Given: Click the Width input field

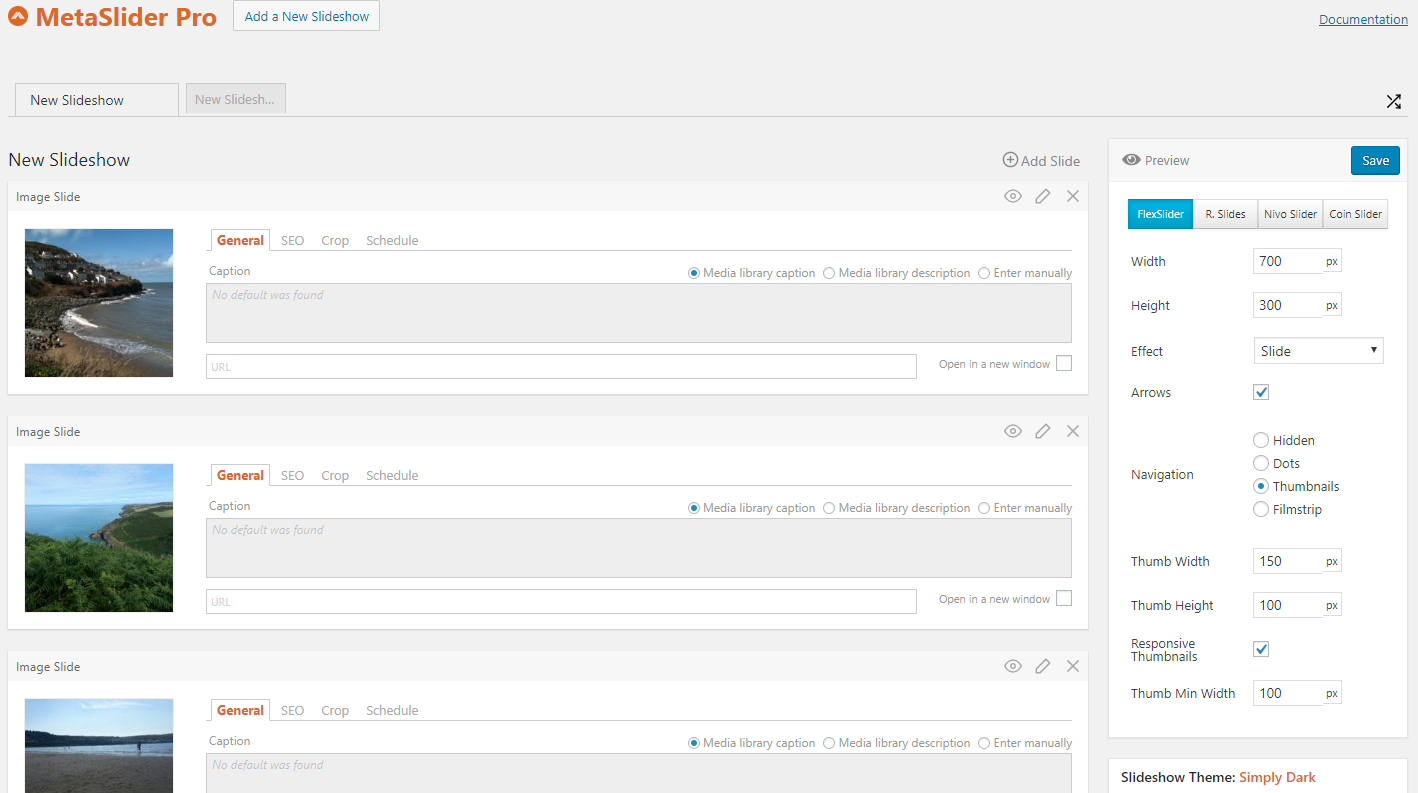Looking at the screenshot, I should (x=1287, y=261).
